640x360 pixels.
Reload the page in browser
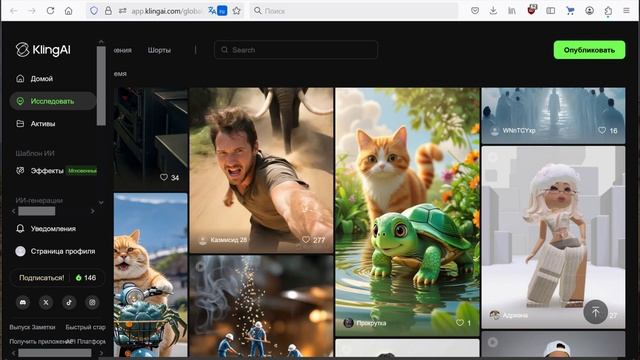(x=50, y=11)
